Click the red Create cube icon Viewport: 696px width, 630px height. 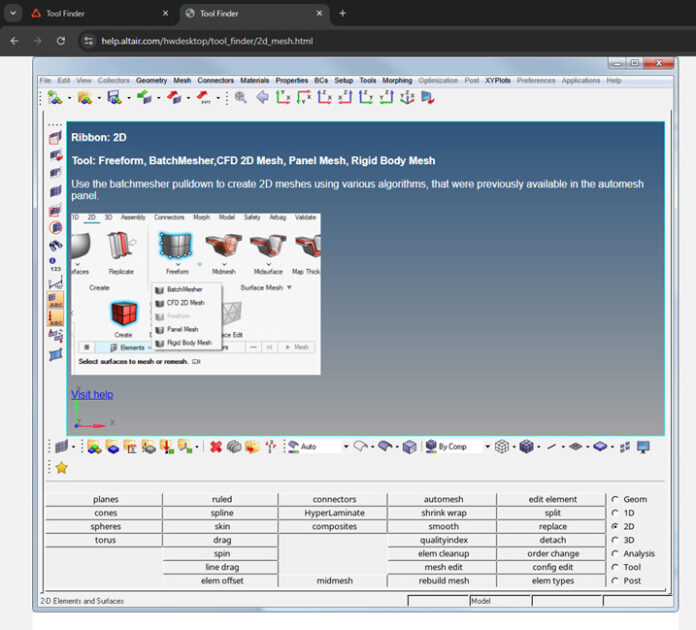tap(123, 314)
